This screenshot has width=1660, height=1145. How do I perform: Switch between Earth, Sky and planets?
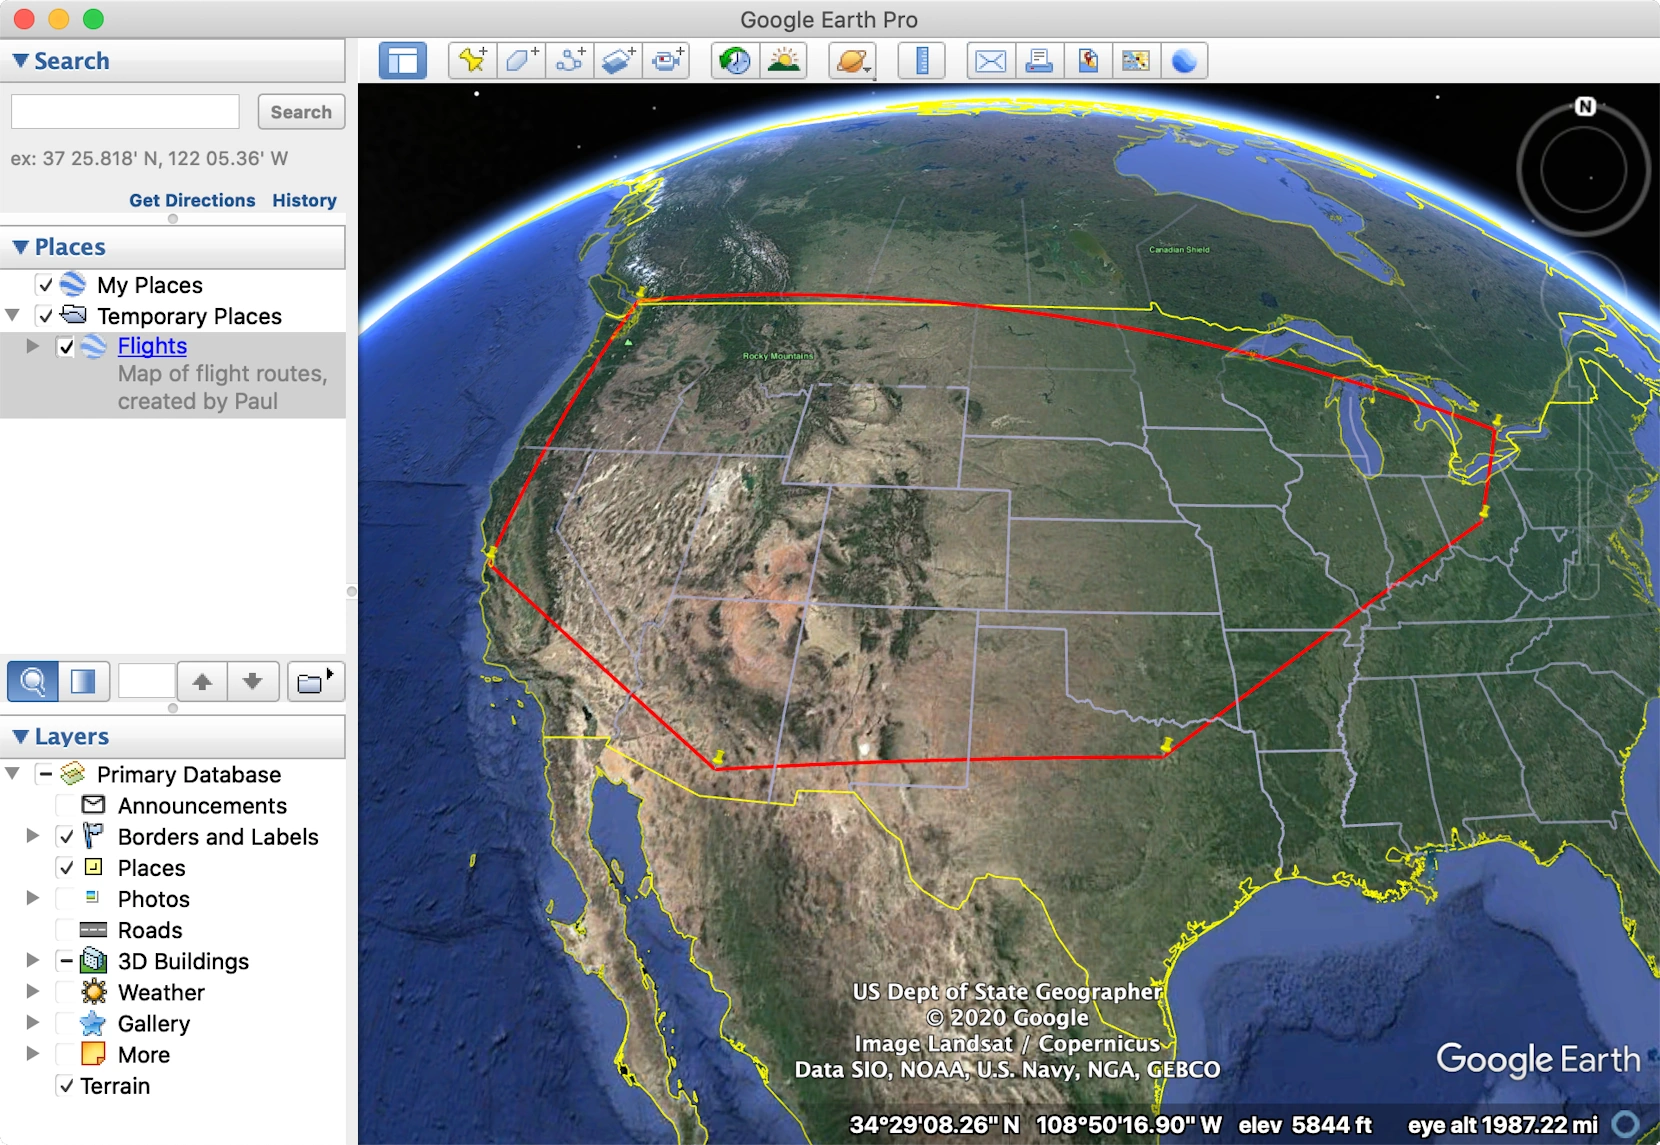pos(853,61)
